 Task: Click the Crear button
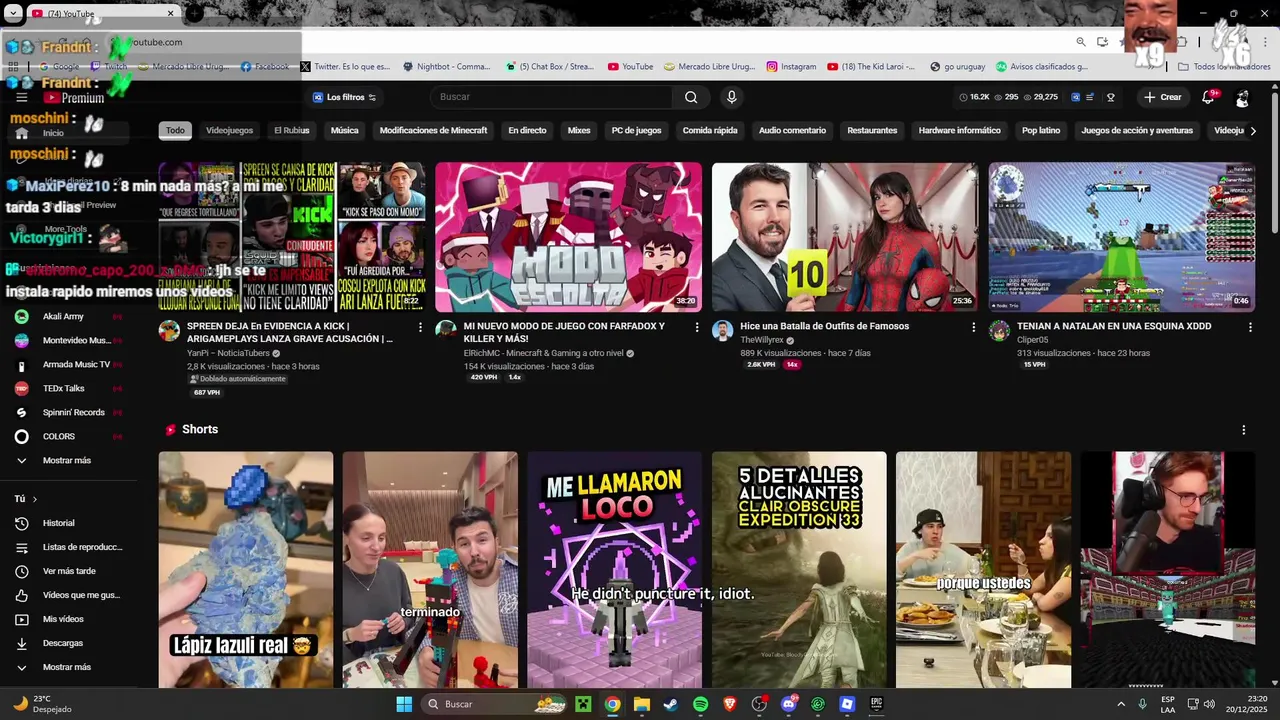1163,97
